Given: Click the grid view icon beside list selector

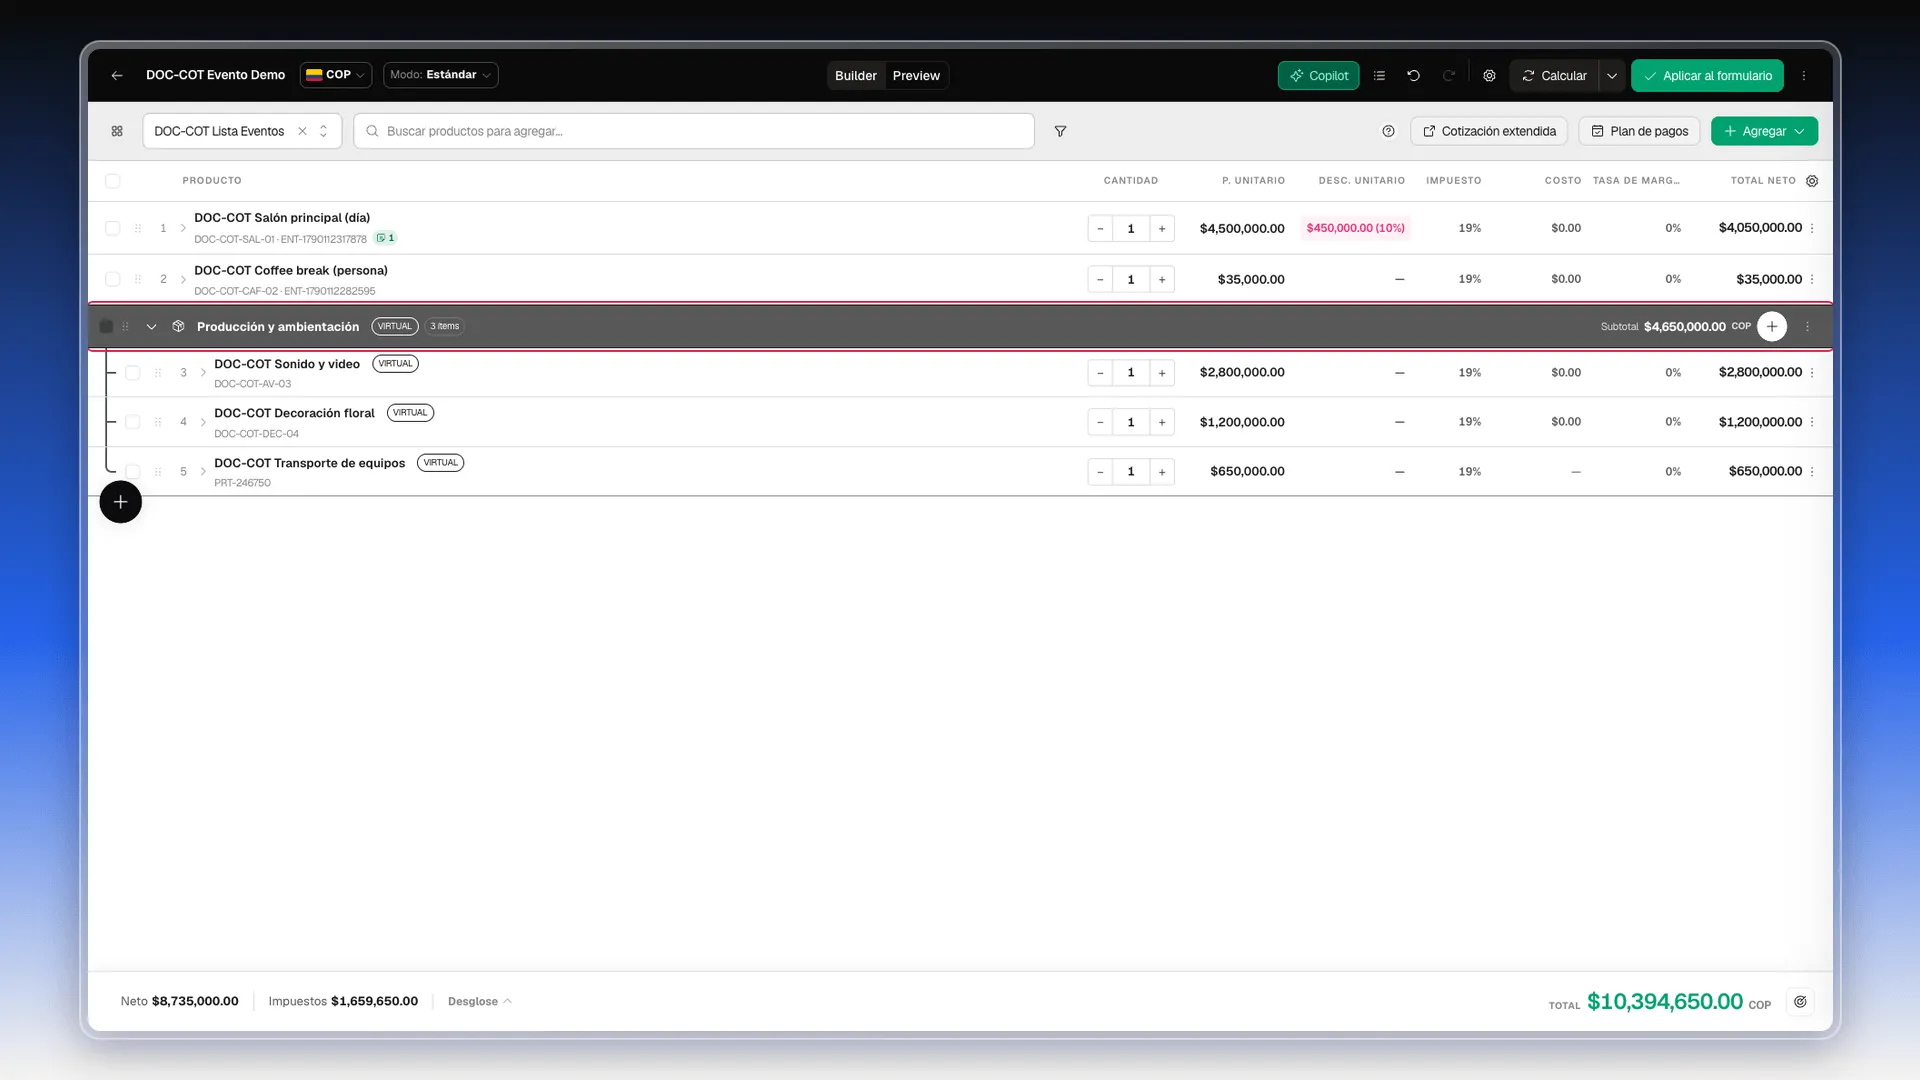Looking at the screenshot, I should (x=117, y=131).
